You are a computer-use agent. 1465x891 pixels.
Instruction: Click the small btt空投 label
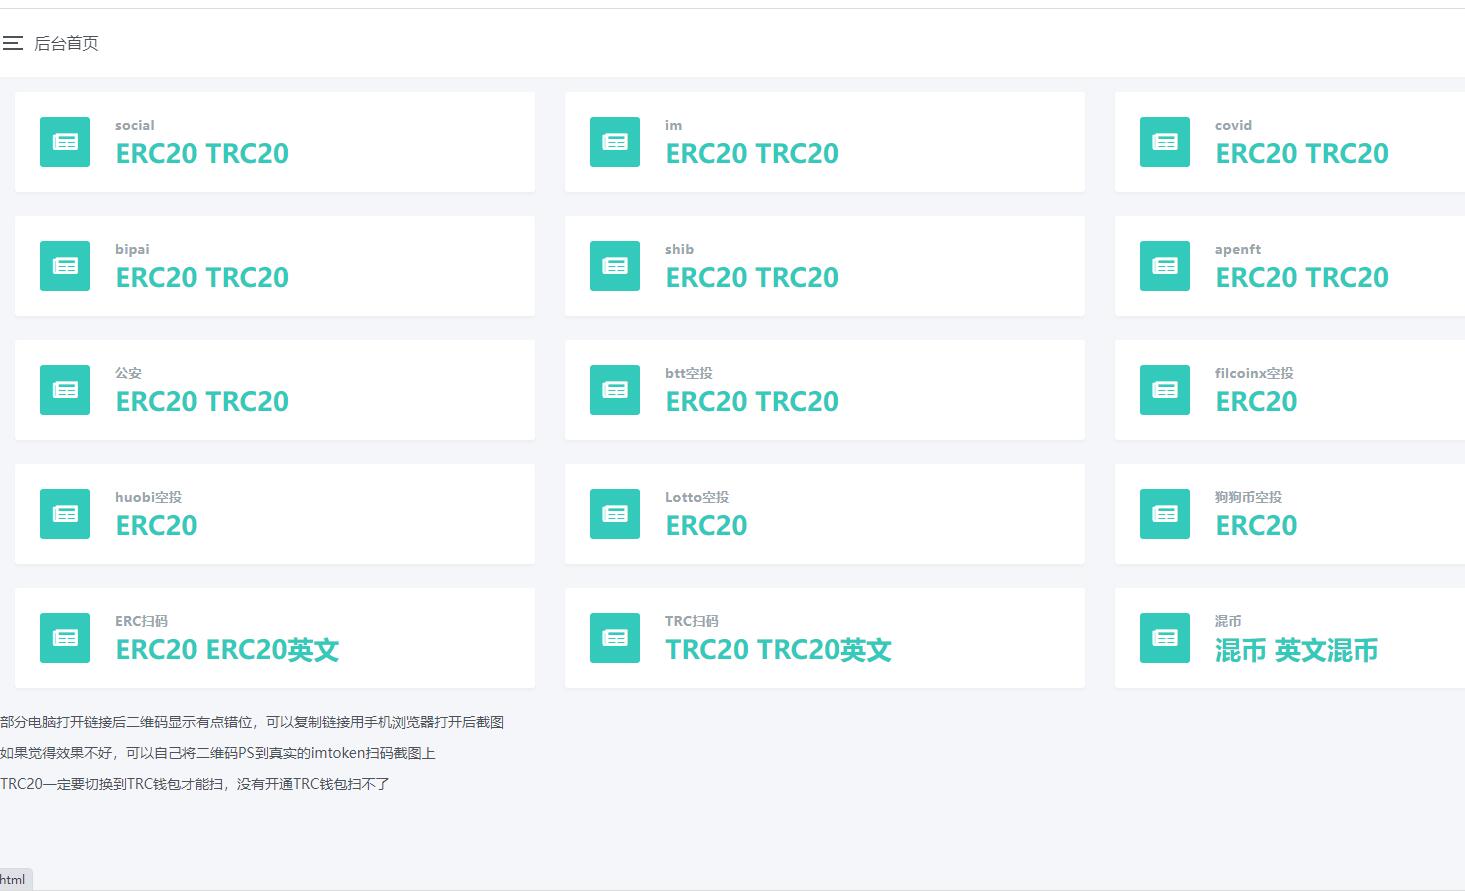pos(689,373)
